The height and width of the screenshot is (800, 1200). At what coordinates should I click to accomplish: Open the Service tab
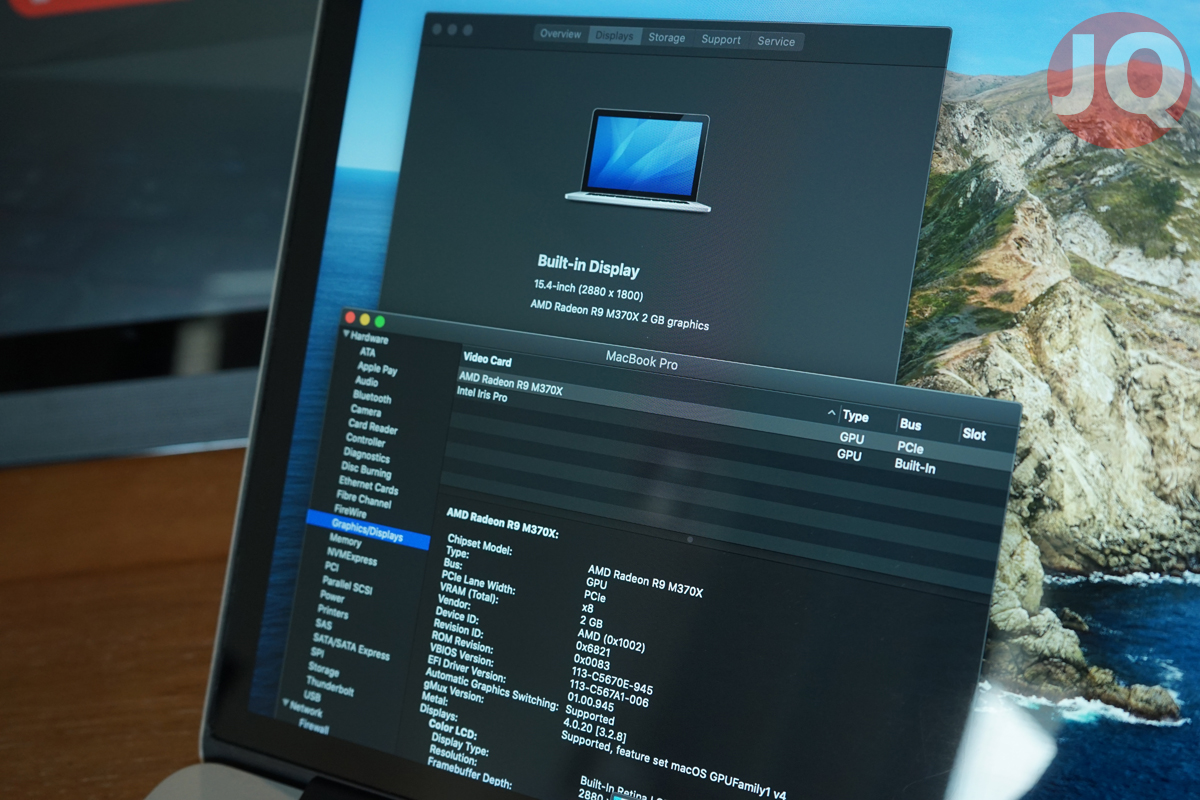coord(776,42)
